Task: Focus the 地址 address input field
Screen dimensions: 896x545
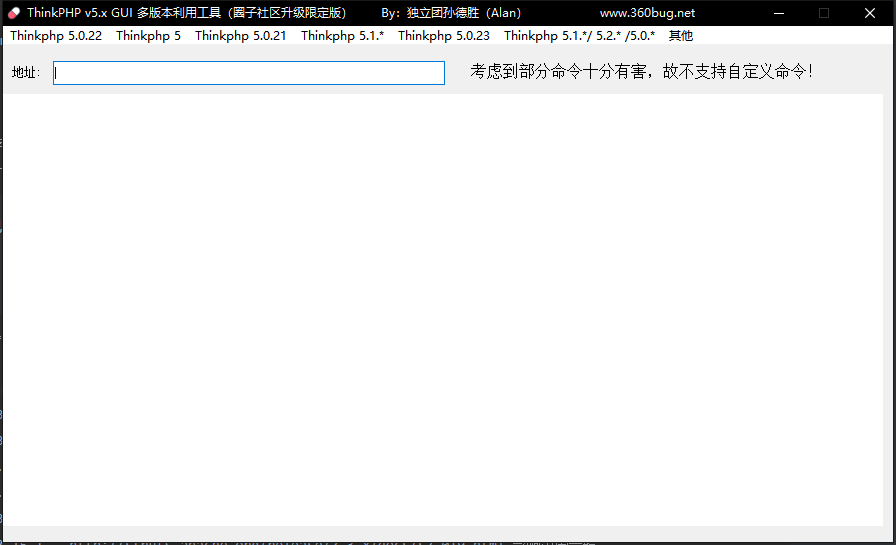Action: (249, 73)
